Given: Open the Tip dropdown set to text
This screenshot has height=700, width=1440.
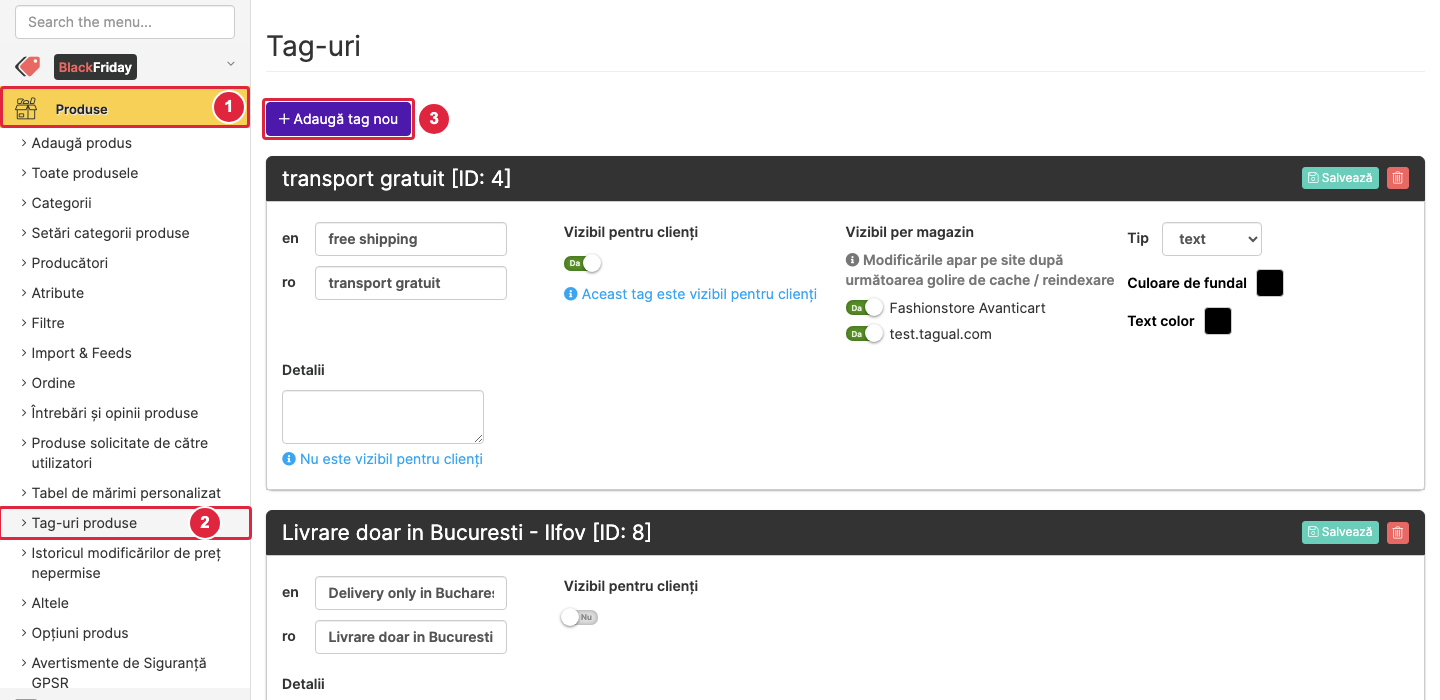Looking at the screenshot, I should pyautogui.click(x=1212, y=239).
